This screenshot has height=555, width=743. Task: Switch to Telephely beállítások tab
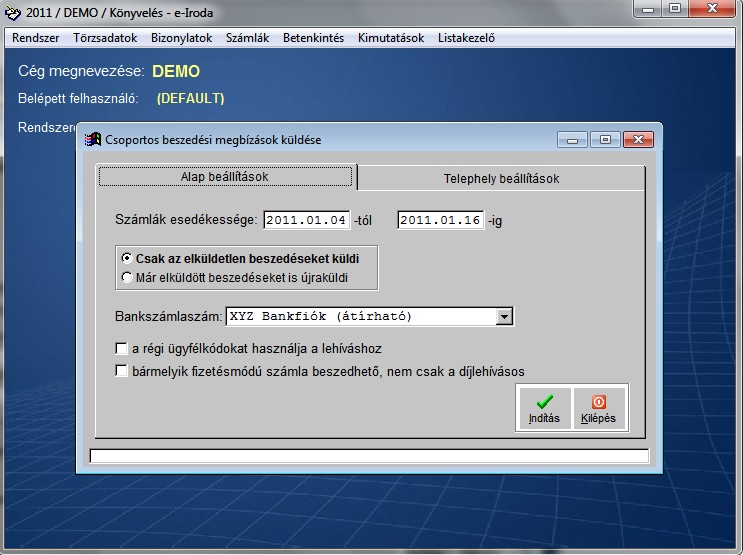[501, 178]
